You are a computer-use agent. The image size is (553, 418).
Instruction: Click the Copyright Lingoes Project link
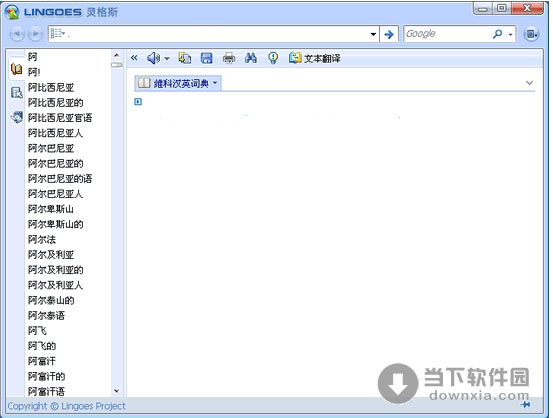point(66,406)
